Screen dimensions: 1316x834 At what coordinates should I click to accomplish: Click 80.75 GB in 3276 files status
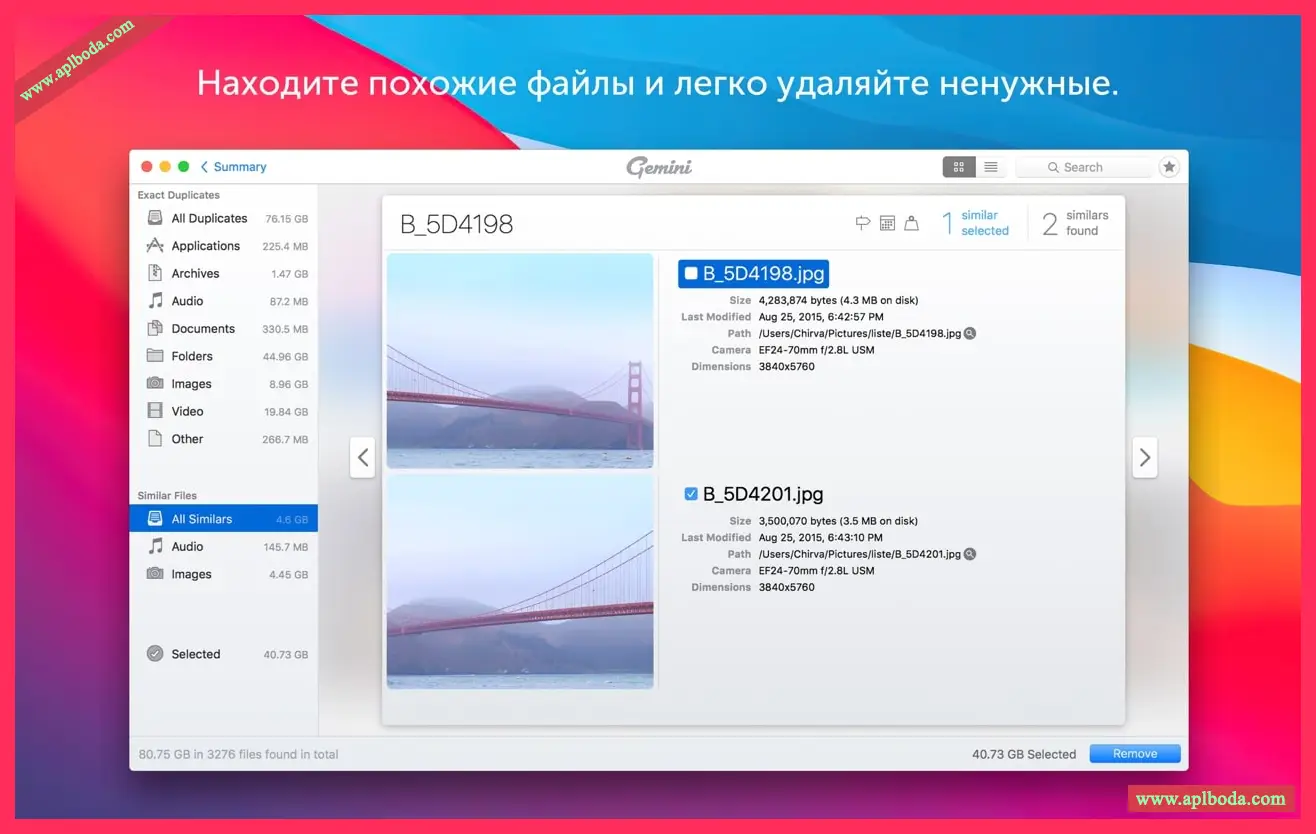(238, 754)
